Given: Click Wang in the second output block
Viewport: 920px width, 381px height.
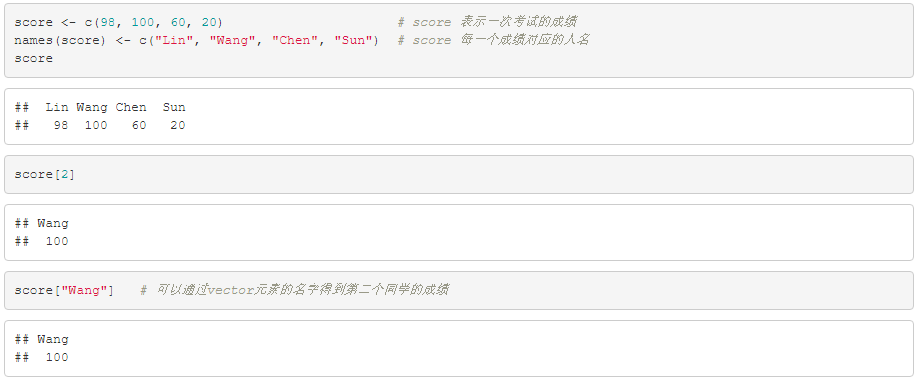Looking at the screenshot, I should [x=53, y=223].
